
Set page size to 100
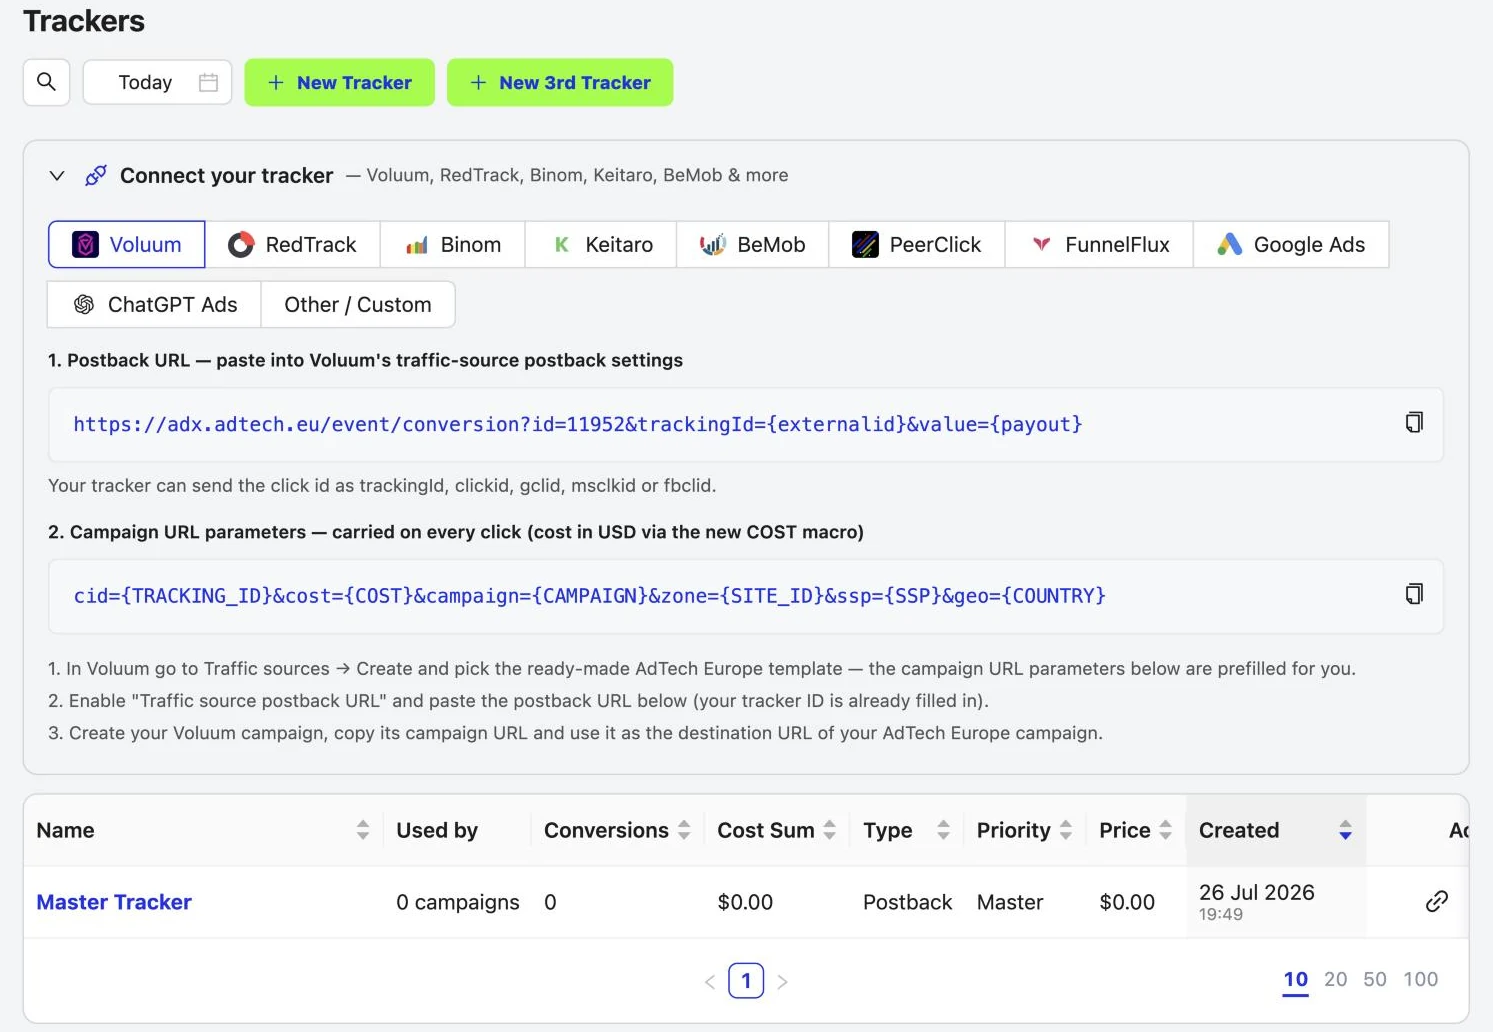[x=1421, y=980]
